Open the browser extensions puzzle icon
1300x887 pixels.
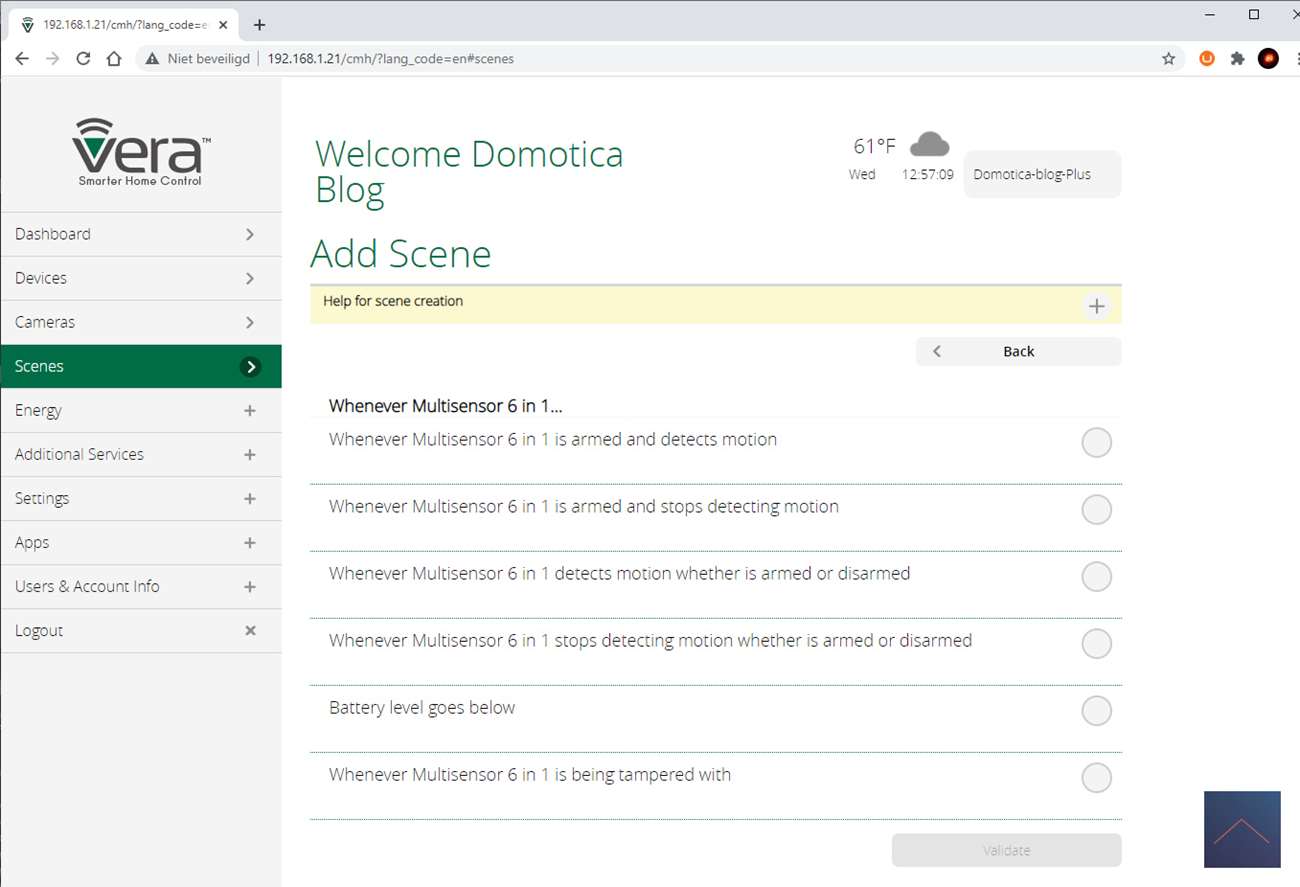point(1237,59)
